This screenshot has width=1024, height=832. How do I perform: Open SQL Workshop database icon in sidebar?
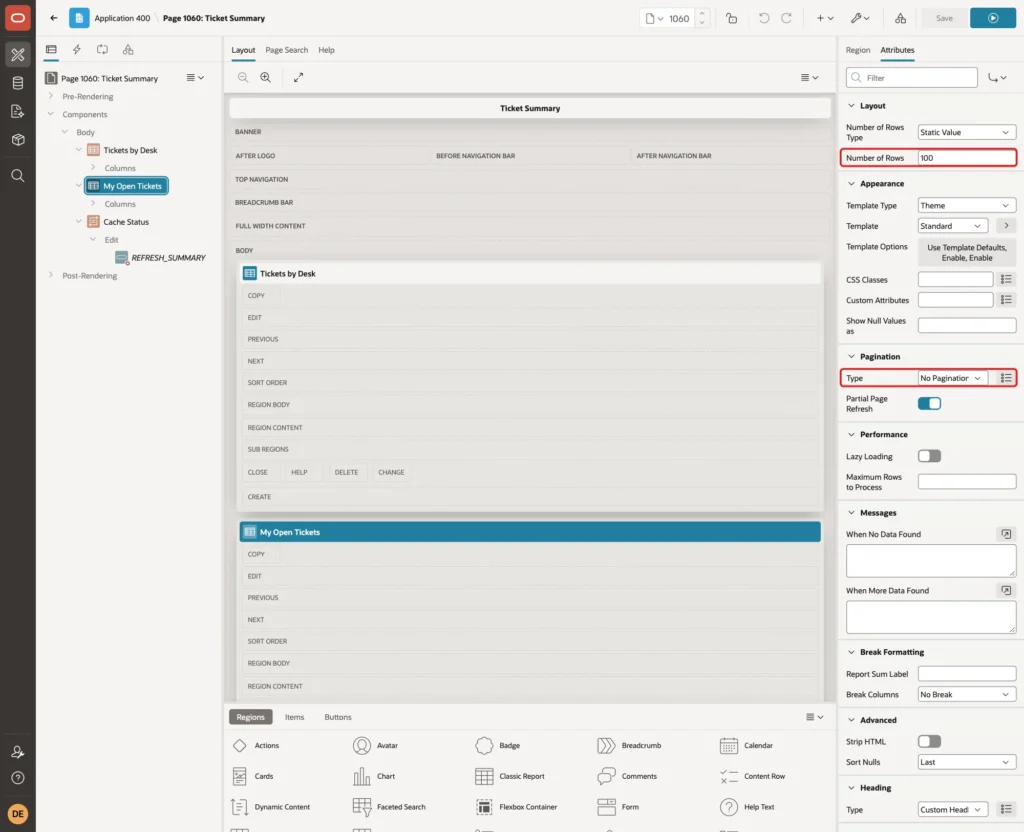pyautogui.click(x=18, y=83)
